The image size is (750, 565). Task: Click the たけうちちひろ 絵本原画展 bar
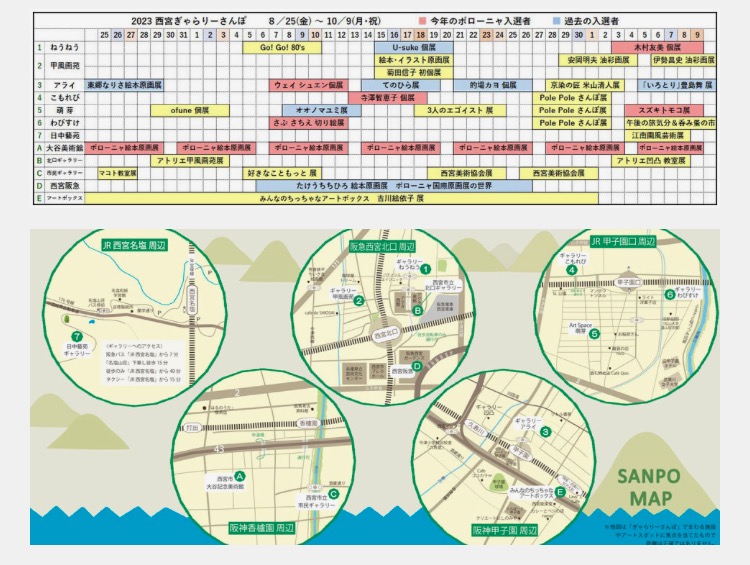394,186
